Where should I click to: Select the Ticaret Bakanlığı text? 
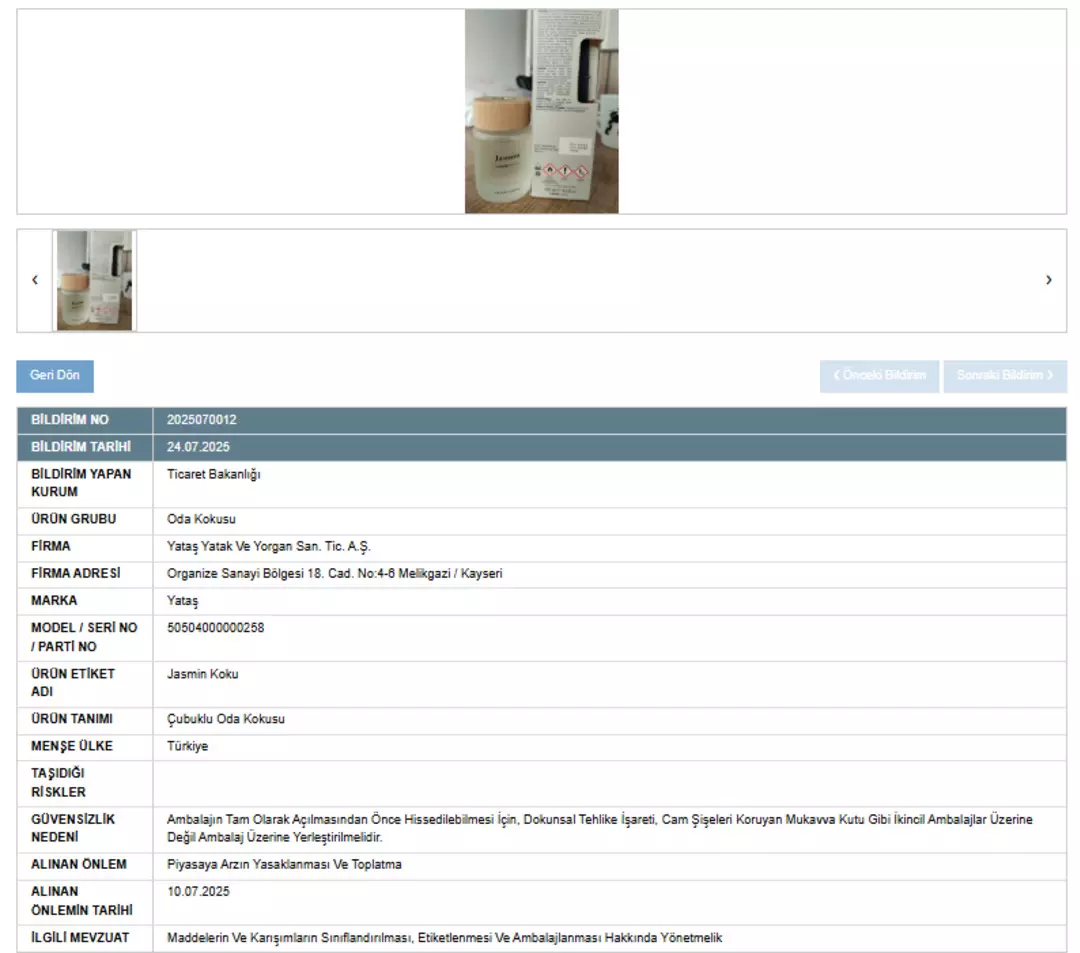[214, 475]
